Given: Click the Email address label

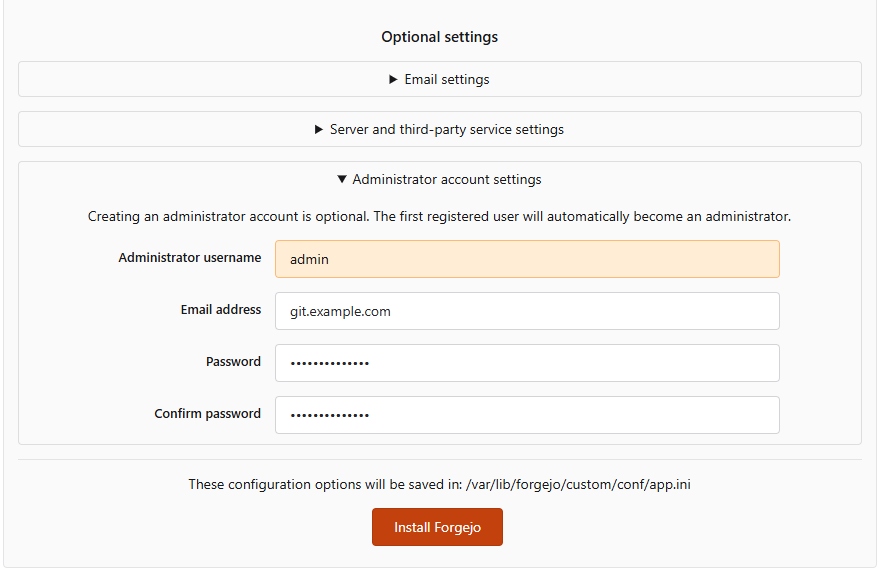Looking at the screenshot, I should pyautogui.click(x=221, y=309).
